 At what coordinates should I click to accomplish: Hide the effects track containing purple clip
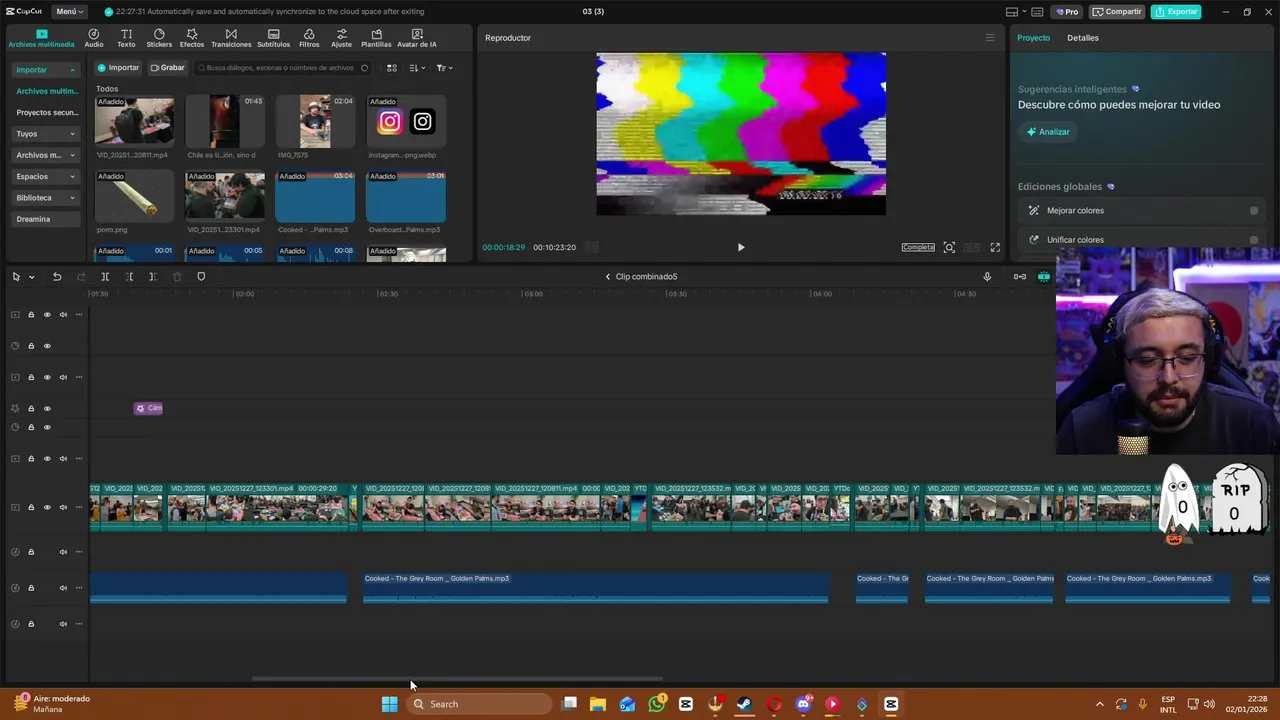pos(47,409)
